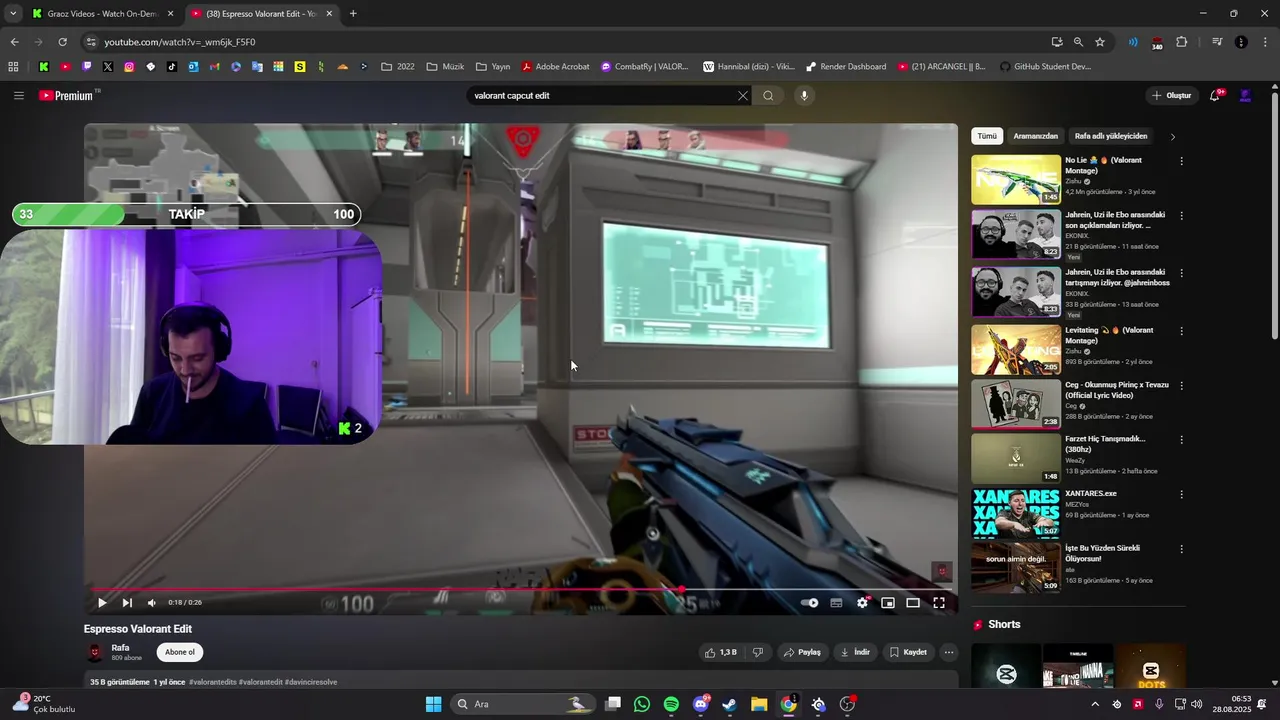Mute the video player volume
Screen dimensions: 1280x720
coord(152,603)
